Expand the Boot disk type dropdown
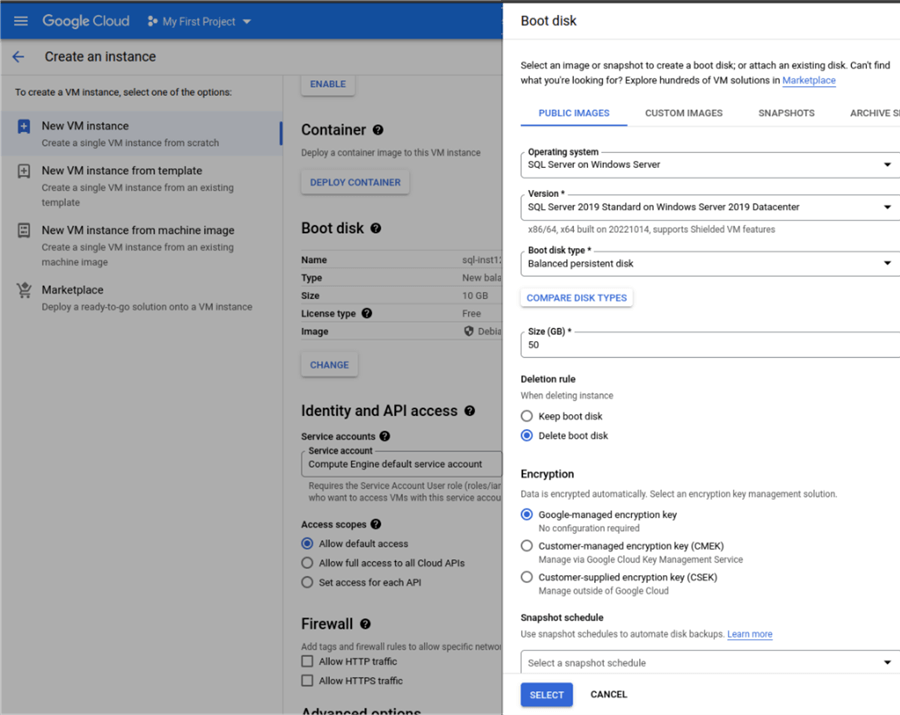Image resolution: width=900 pixels, height=715 pixels. point(710,263)
